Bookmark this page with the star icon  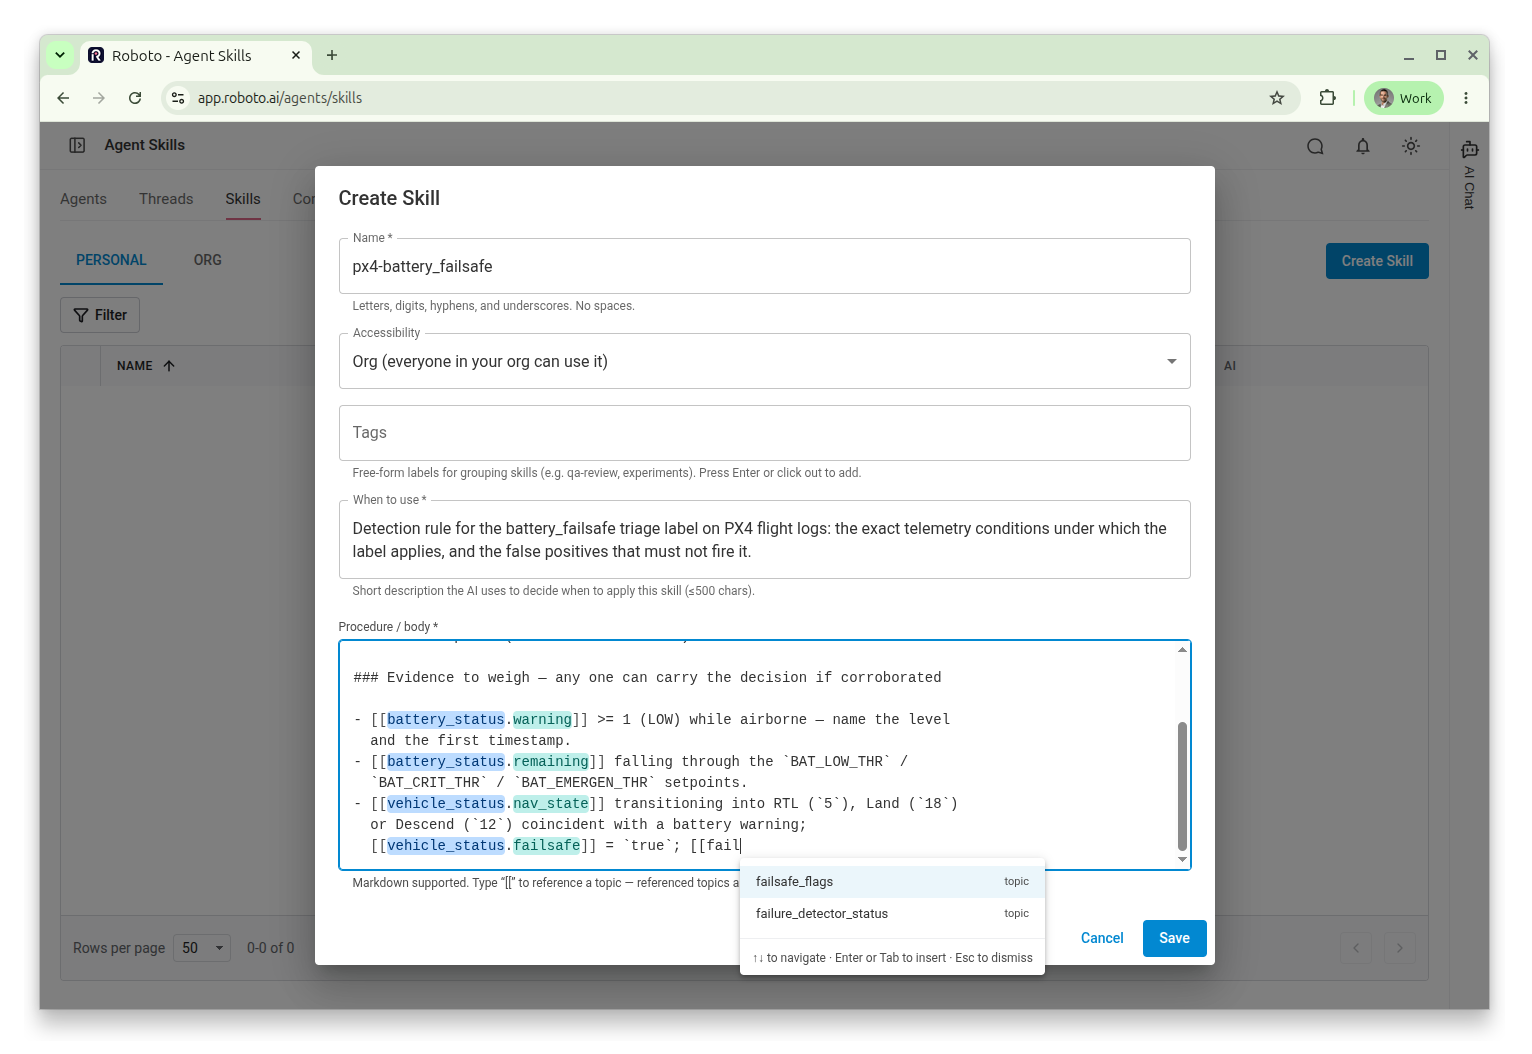[x=1277, y=98]
